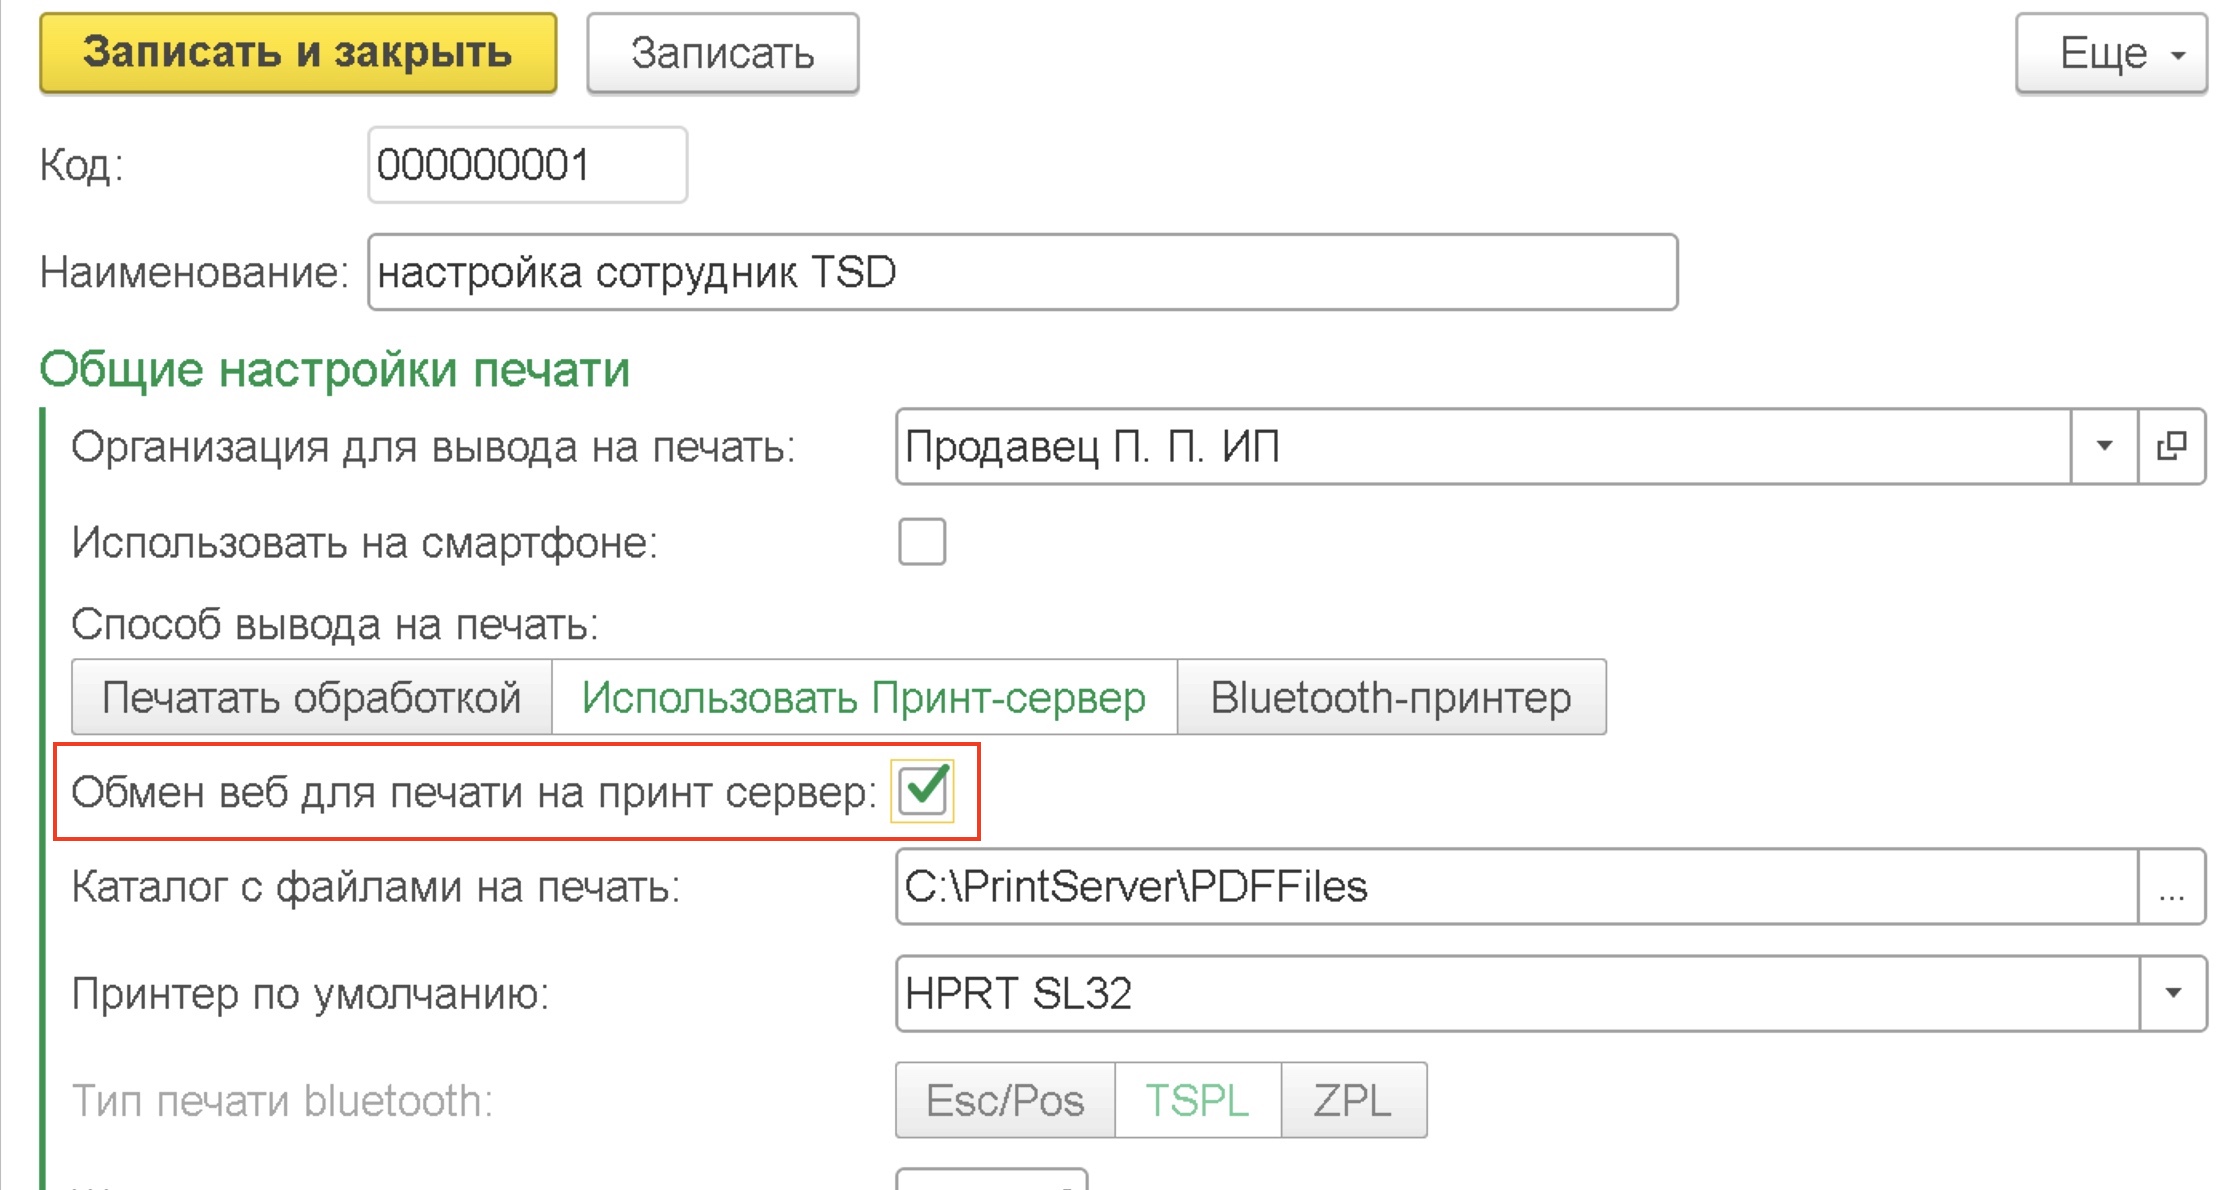2228x1190 pixels.
Task: Choose the Bluetooth-принтер option
Action: pos(1391,698)
